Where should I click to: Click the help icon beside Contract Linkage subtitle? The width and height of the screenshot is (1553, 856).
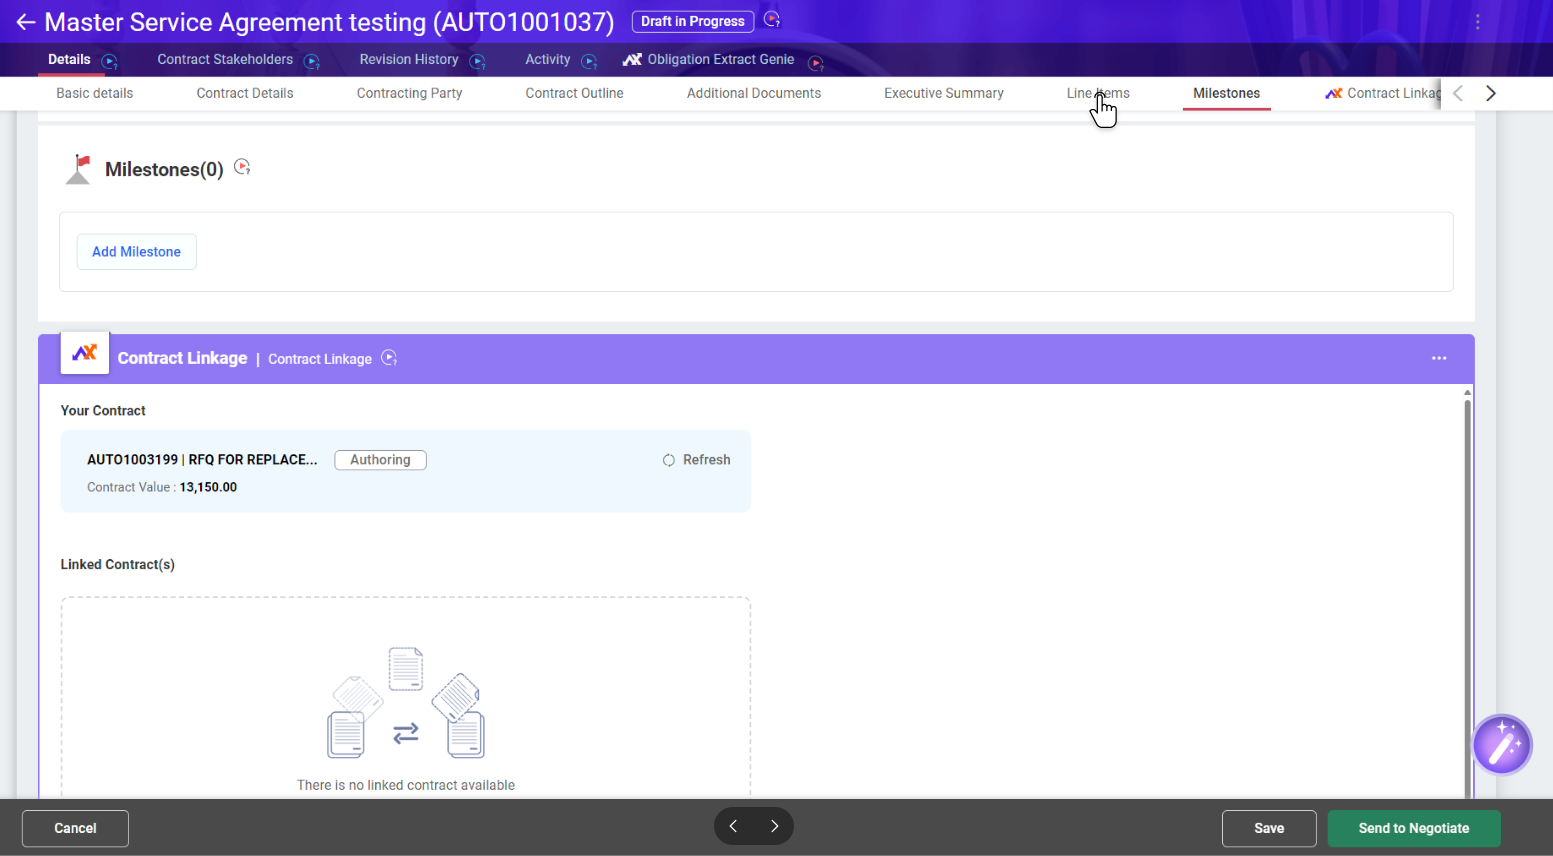[x=389, y=358]
